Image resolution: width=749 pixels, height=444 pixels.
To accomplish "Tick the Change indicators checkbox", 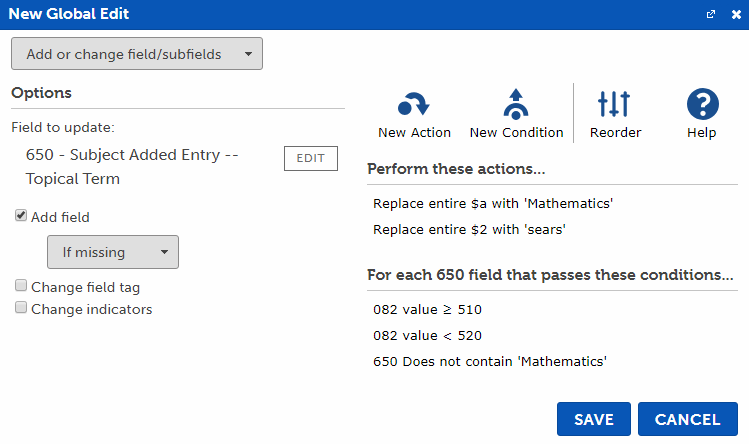I will (x=21, y=309).
